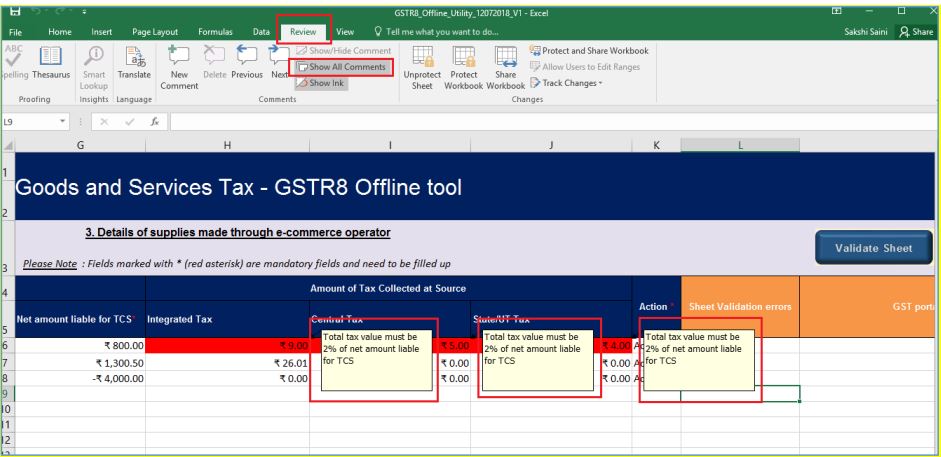Click the Validate Sheet button
The image size is (941, 457).
click(x=873, y=248)
